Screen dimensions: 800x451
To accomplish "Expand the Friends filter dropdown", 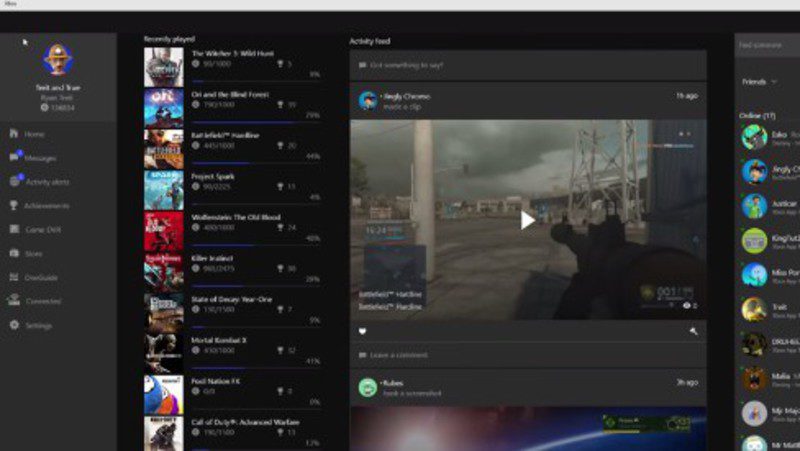I will point(760,81).
